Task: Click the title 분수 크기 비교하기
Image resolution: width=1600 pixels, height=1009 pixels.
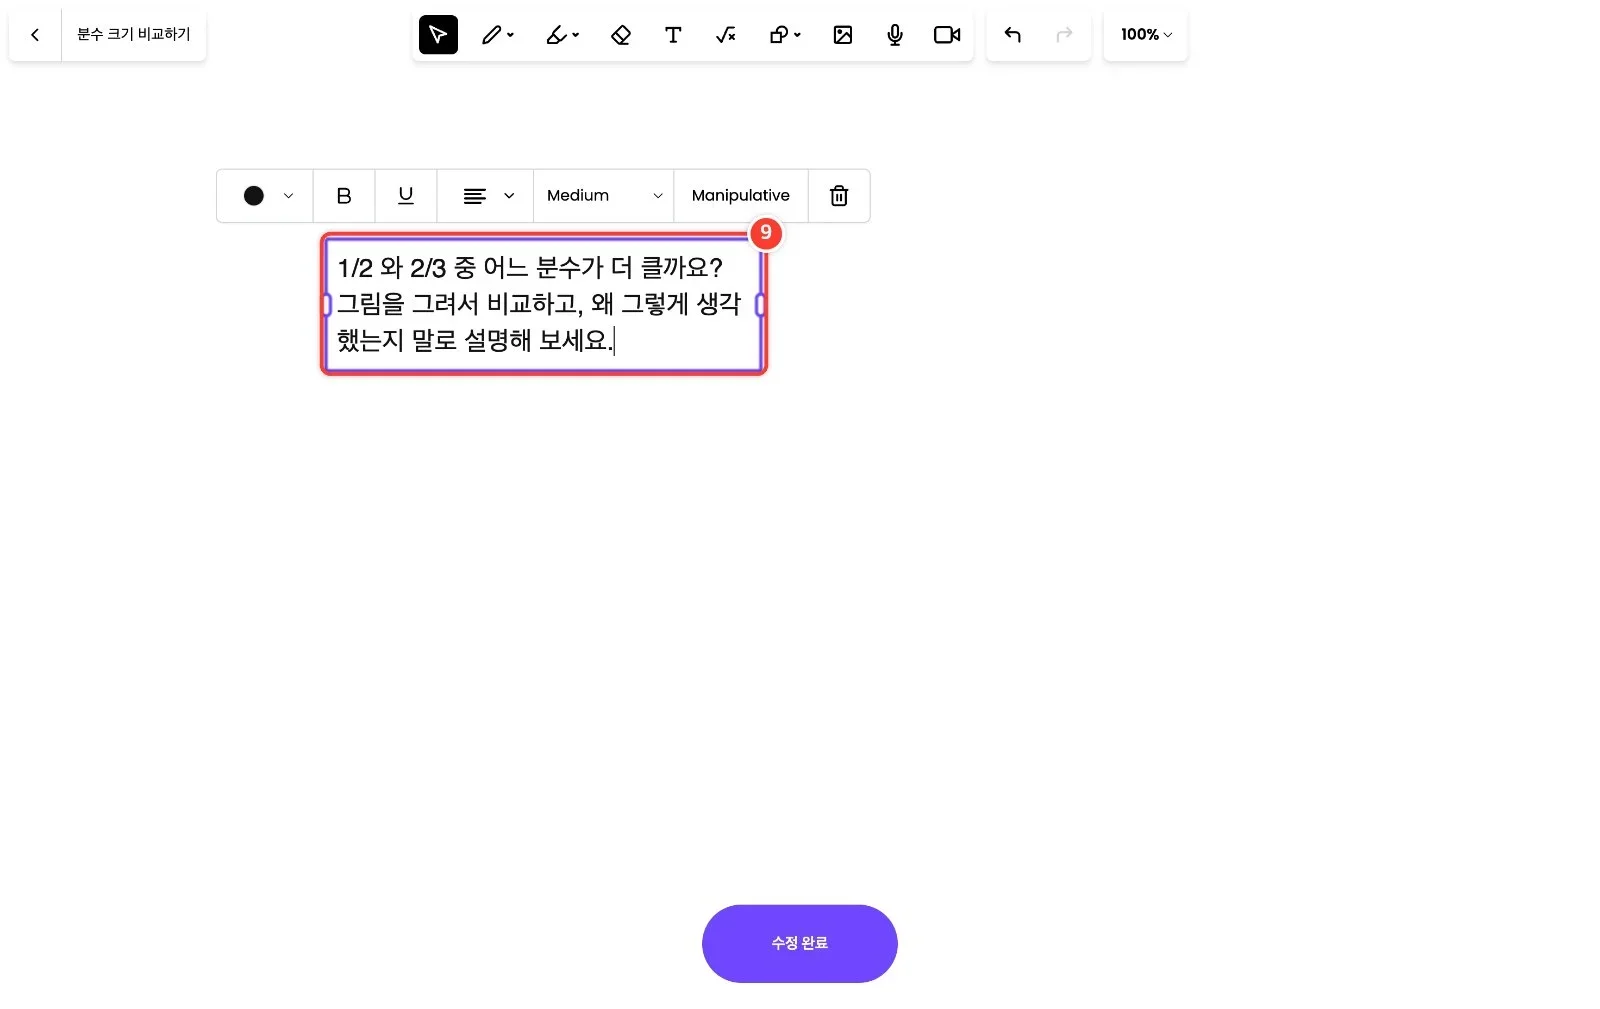Action: click(134, 35)
